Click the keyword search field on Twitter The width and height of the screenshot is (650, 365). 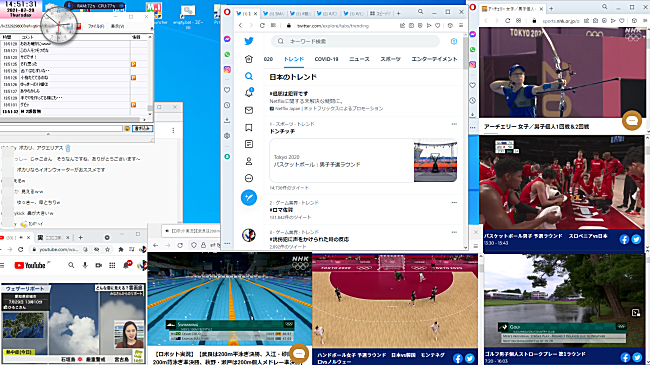click(x=355, y=41)
